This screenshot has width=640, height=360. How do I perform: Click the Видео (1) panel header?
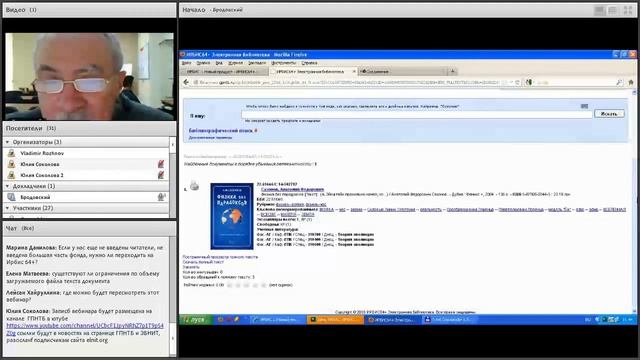pos(89,10)
